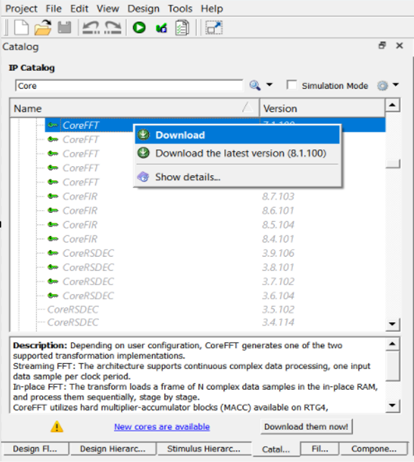Image resolution: width=414 pixels, height=462 pixels.
Task: Choose Show details... in context menu
Action: tap(237, 177)
